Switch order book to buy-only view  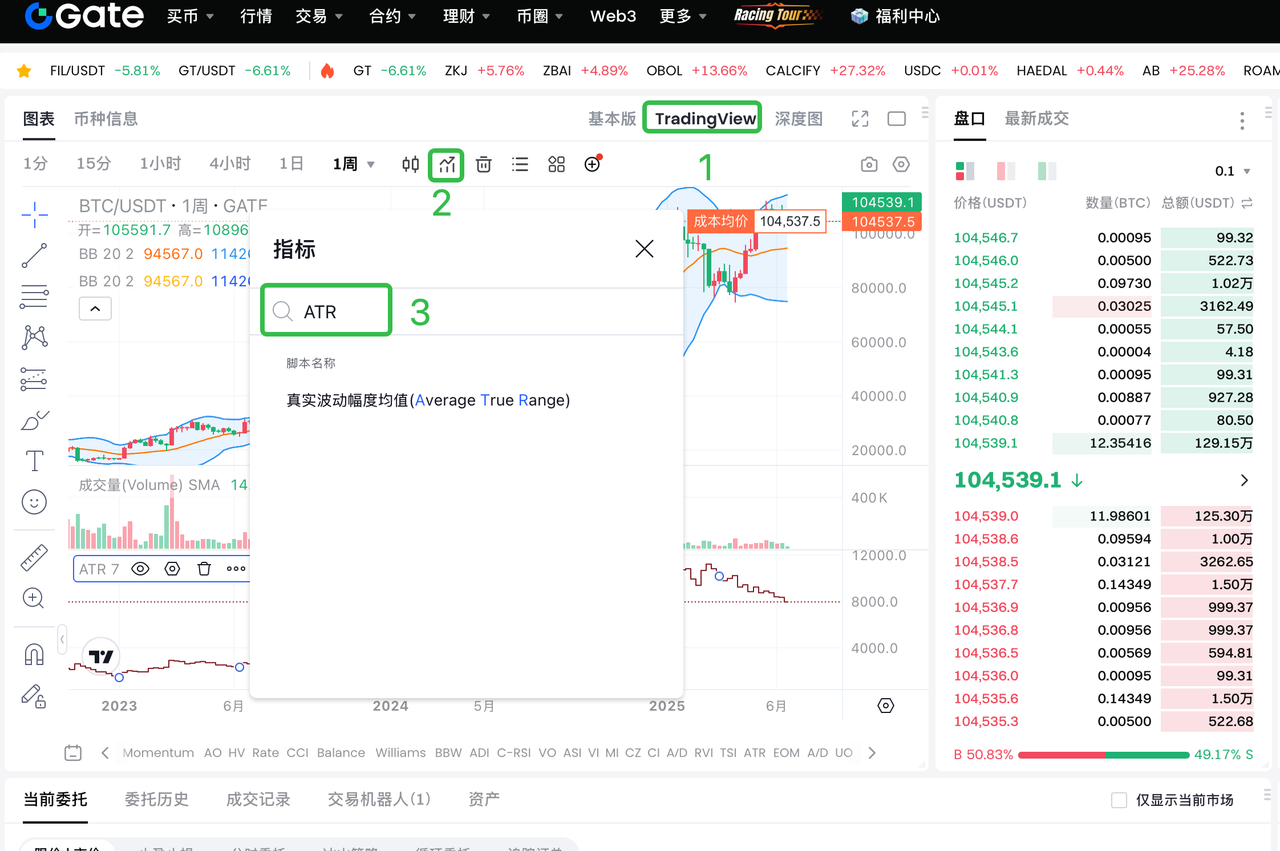click(x=1046, y=171)
